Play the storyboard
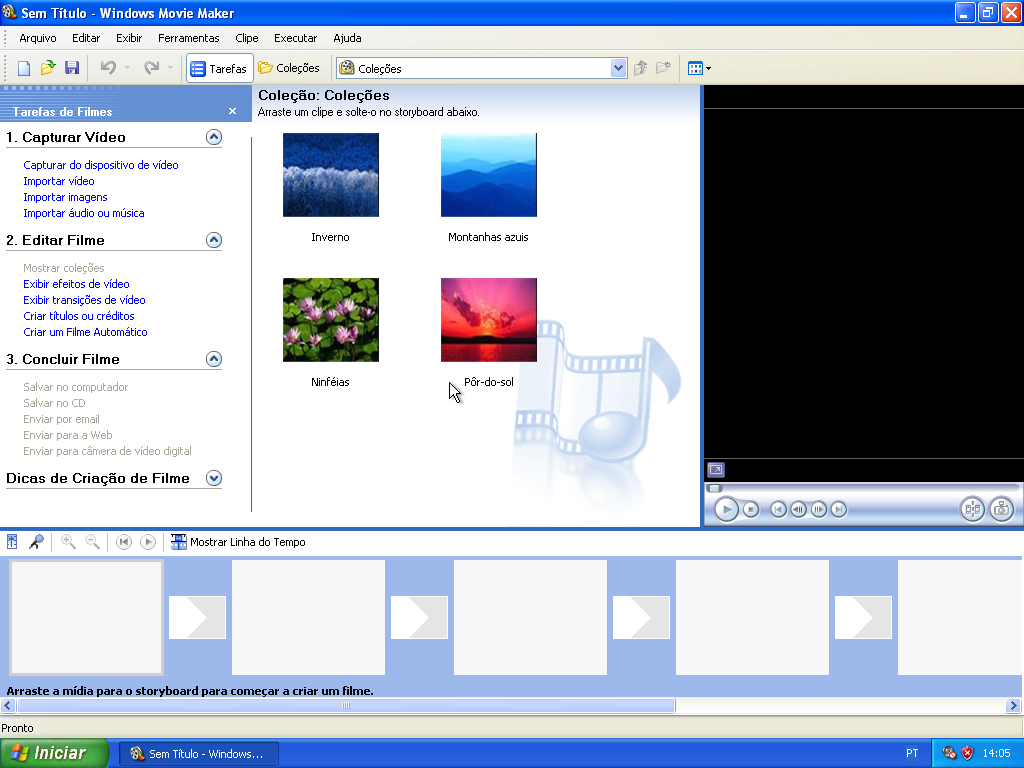 pos(148,542)
